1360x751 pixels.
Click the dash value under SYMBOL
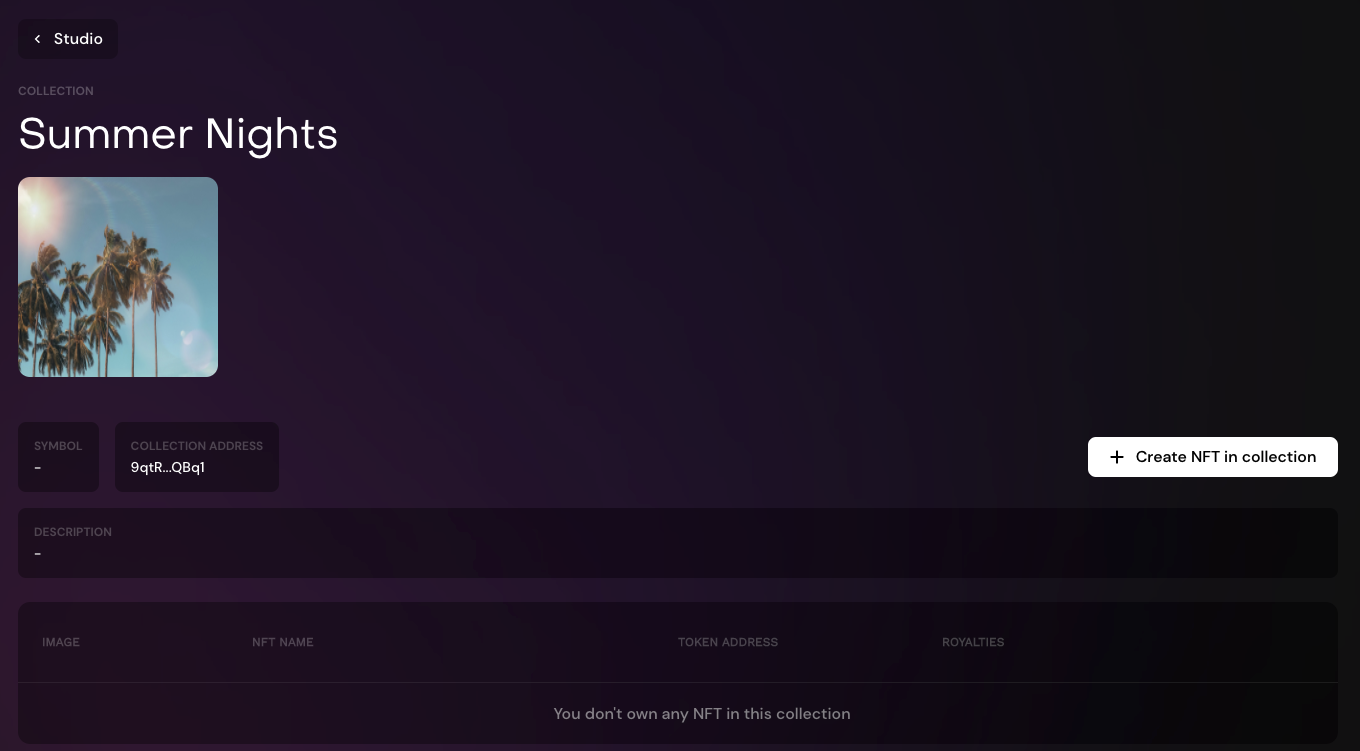click(x=37, y=467)
